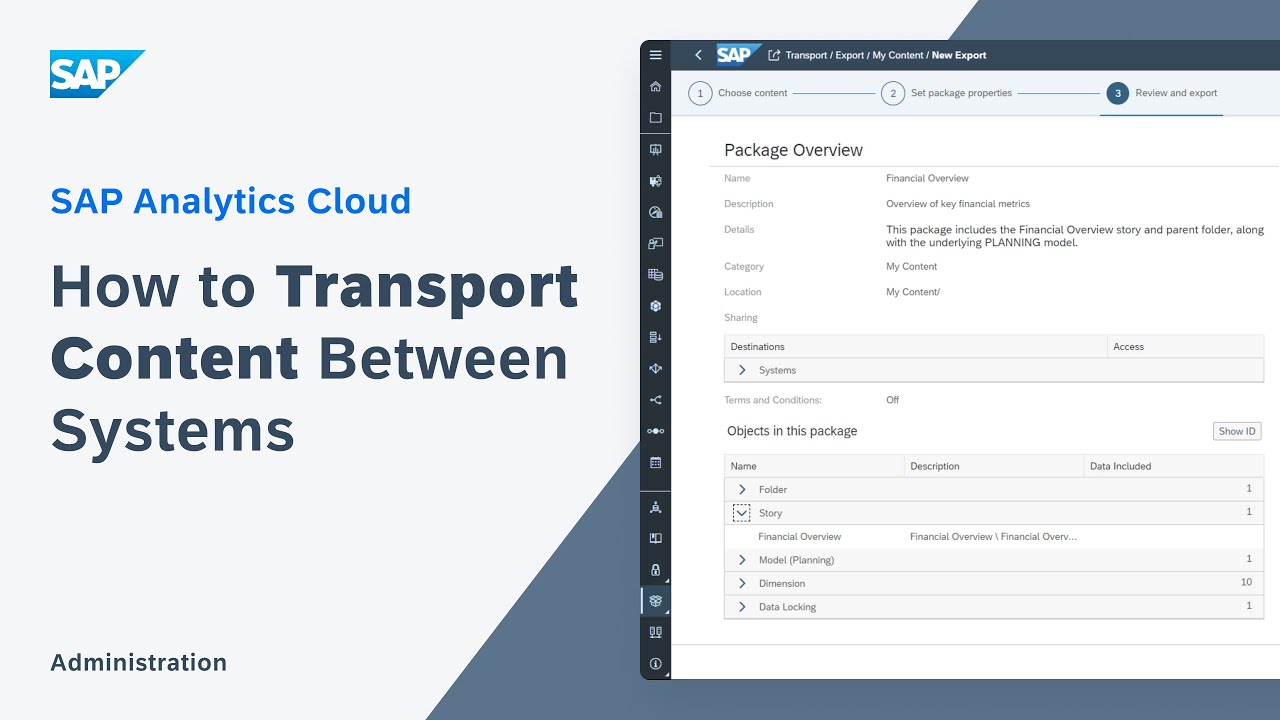The image size is (1280, 720).
Task: Click the Access column header
Action: click(x=1185, y=347)
